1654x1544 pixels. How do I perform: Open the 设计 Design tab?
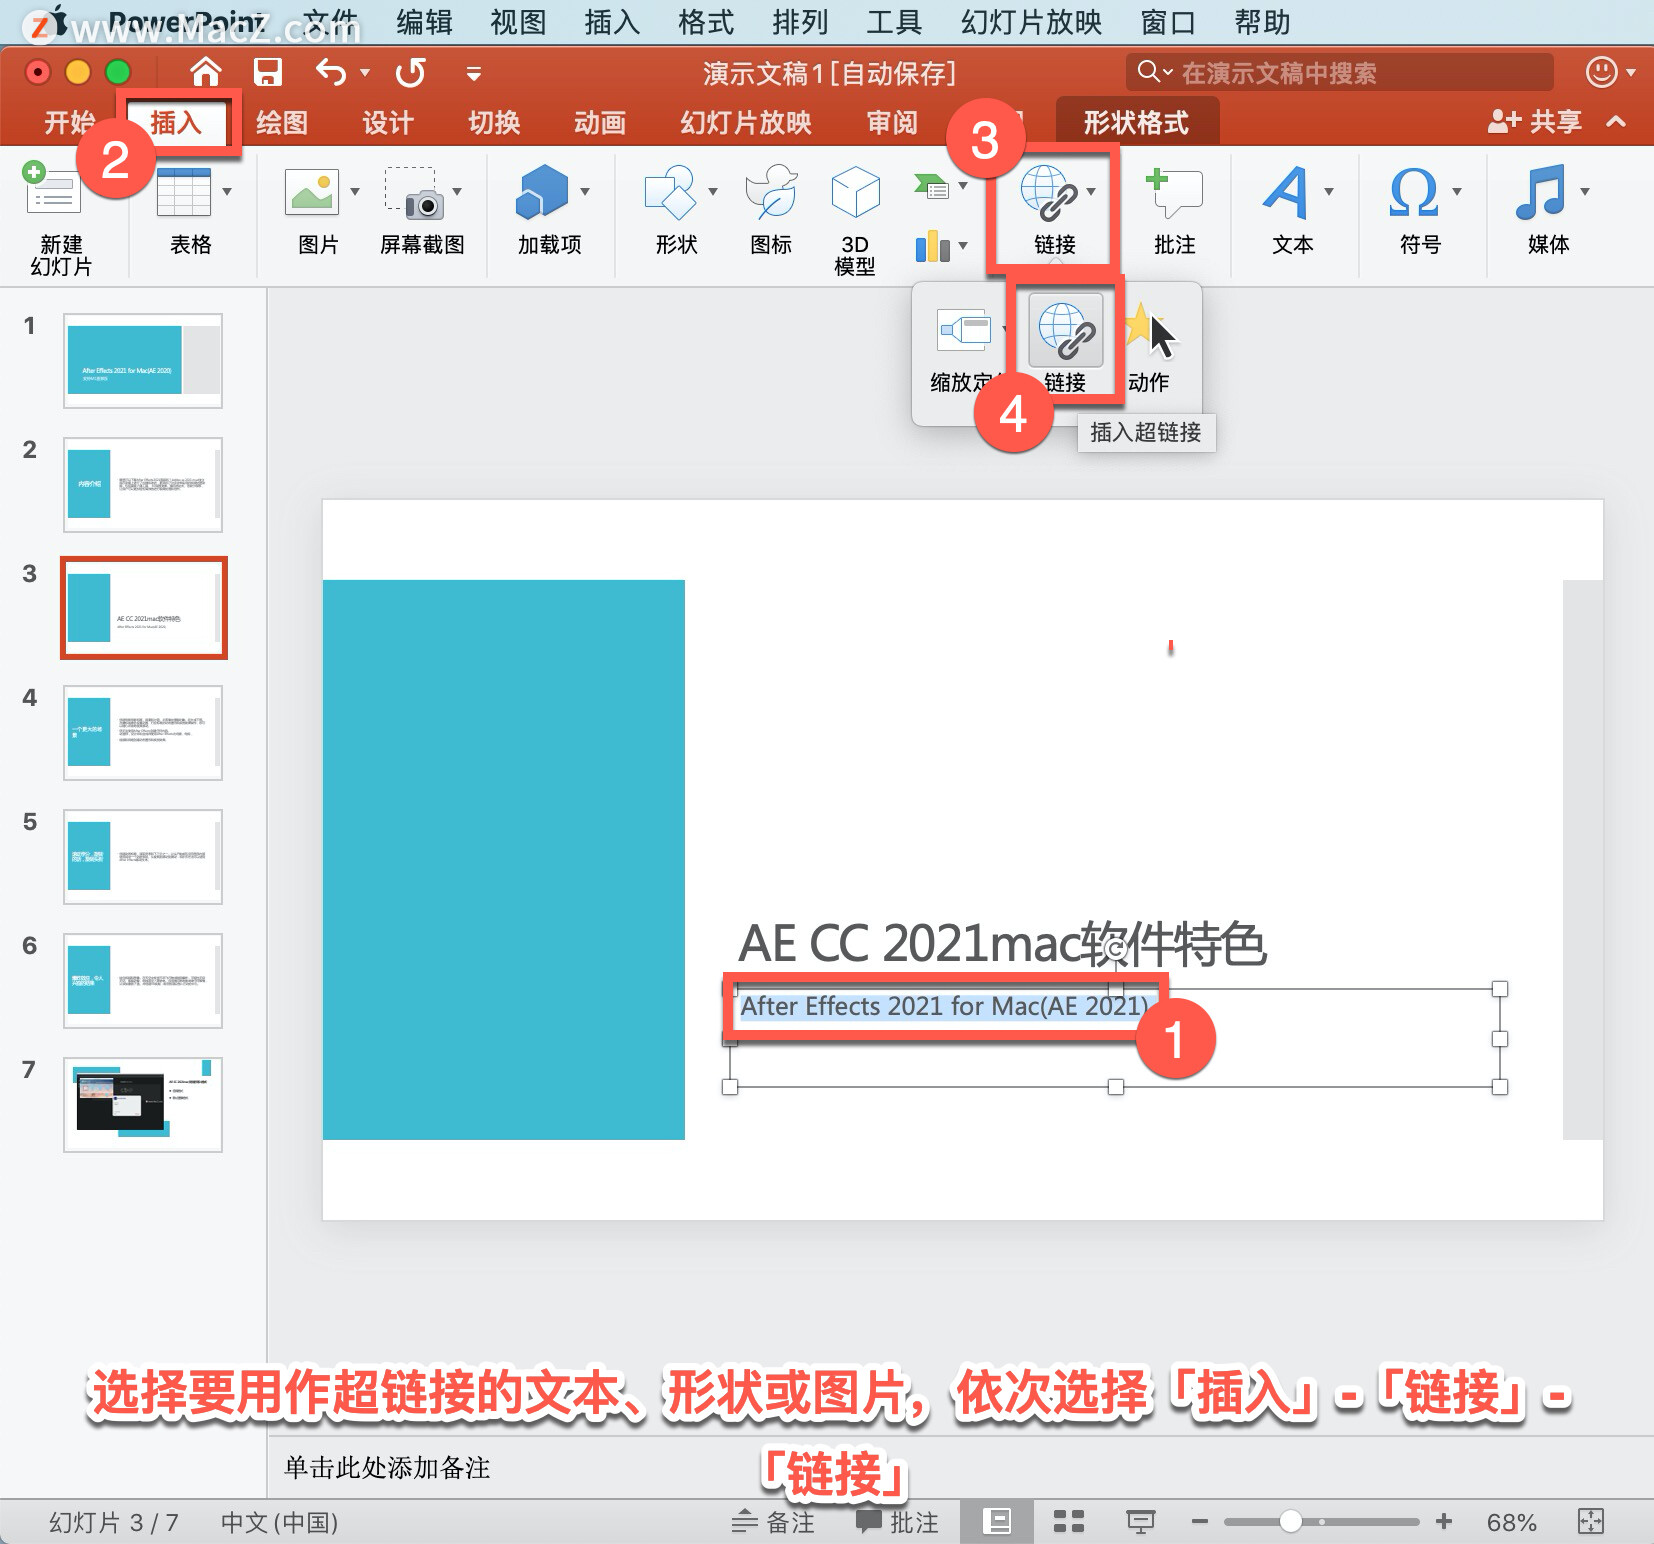[x=387, y=122]
